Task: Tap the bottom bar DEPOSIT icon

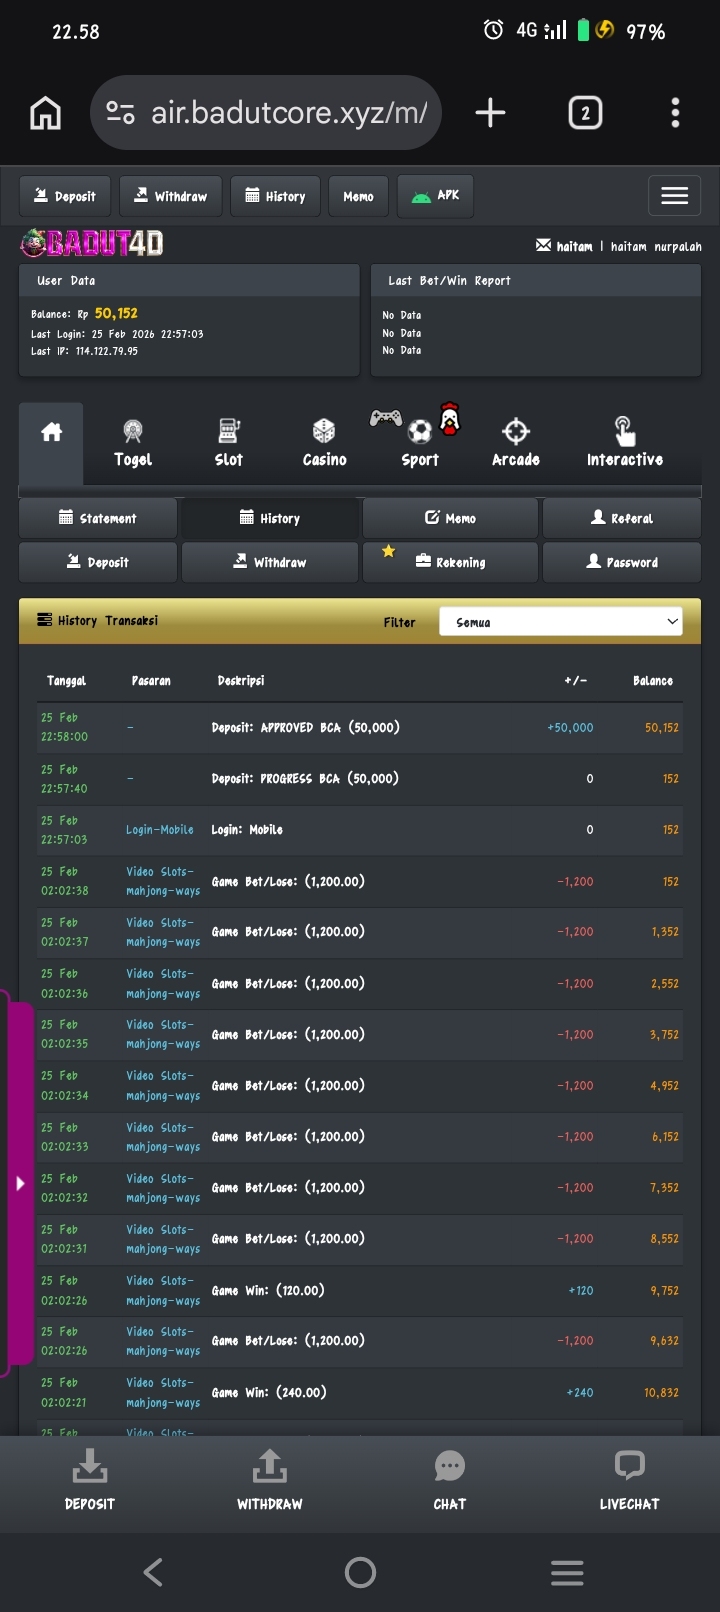Action: [90, 1480]
